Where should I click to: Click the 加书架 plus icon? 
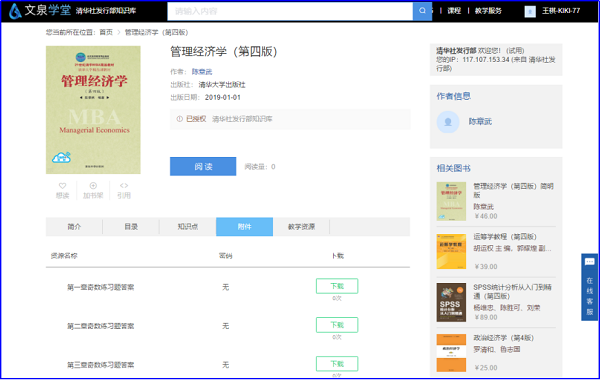[x=93, y=186]
